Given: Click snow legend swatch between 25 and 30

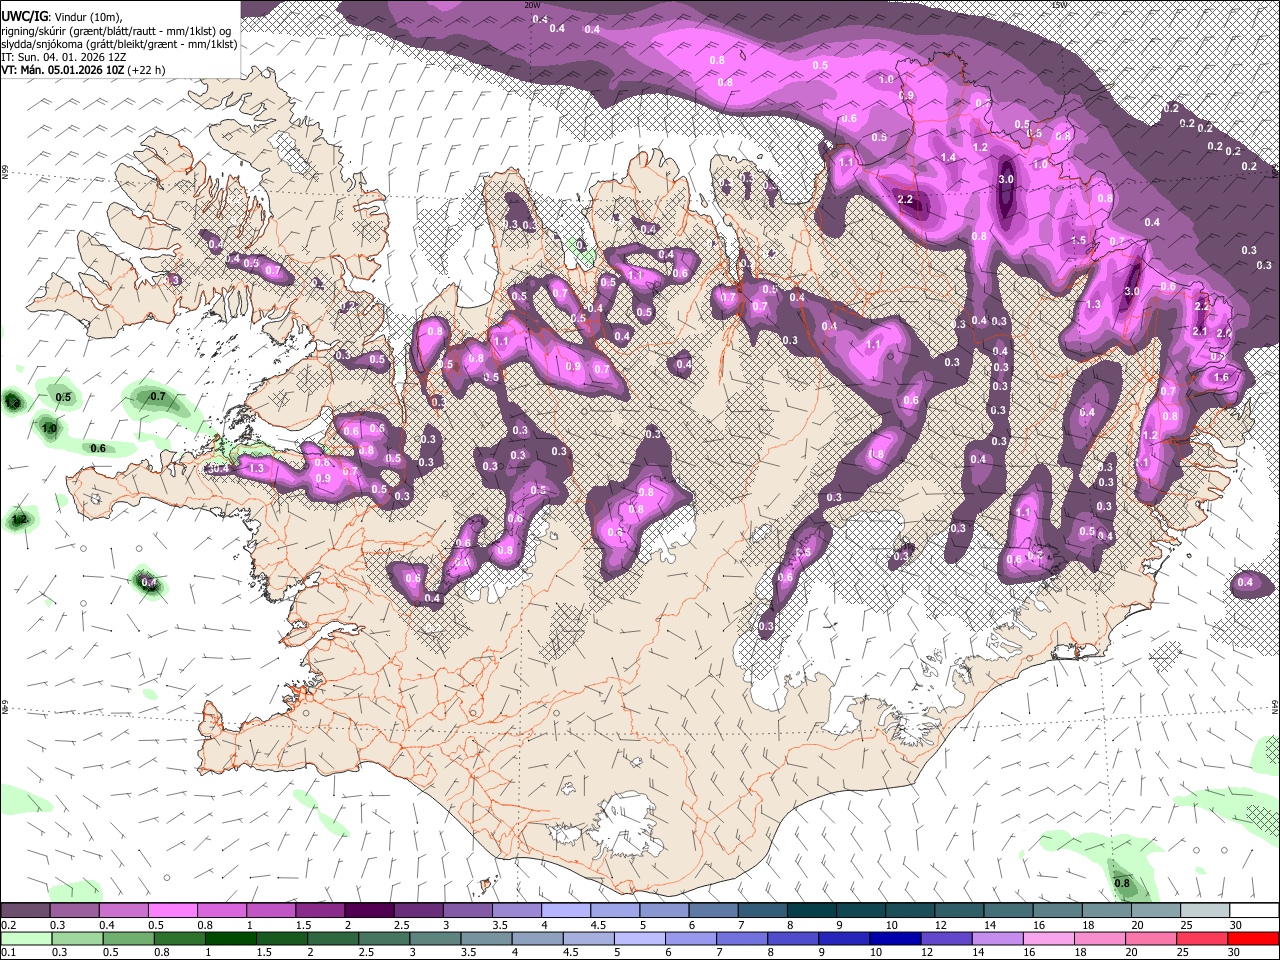Looking at the screenshot, I should (x=1205, y=911).
